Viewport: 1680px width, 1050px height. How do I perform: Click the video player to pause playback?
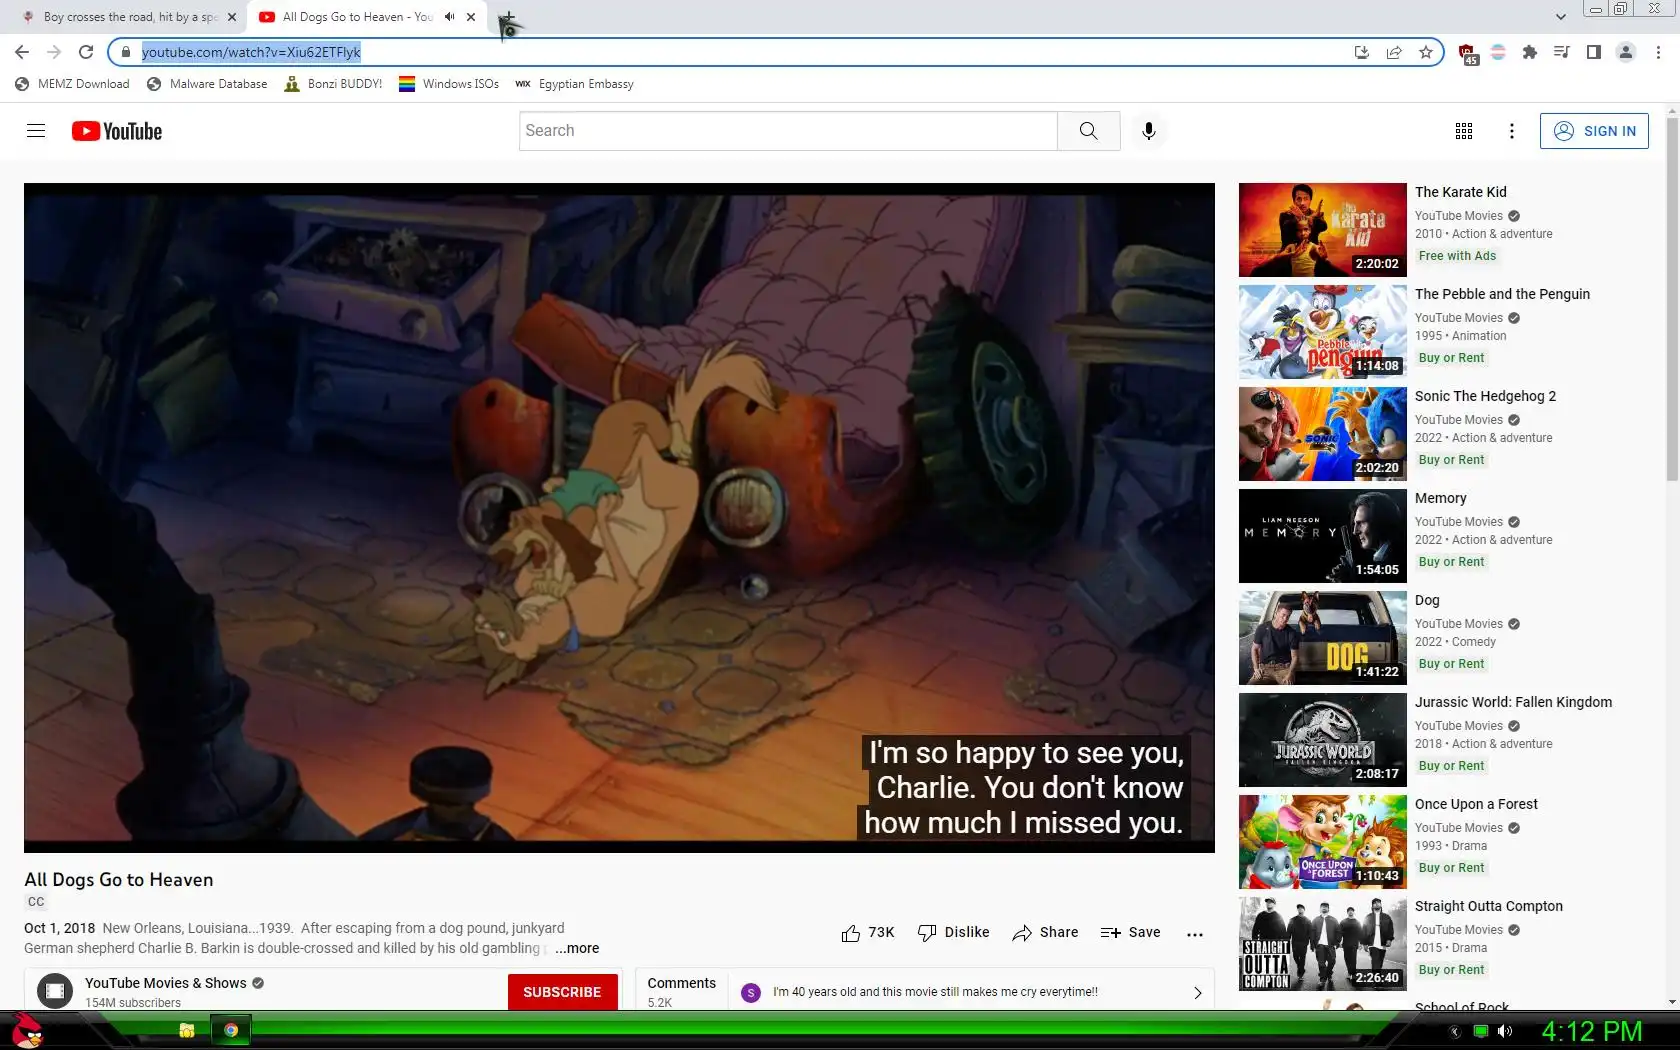click(619, 517)
